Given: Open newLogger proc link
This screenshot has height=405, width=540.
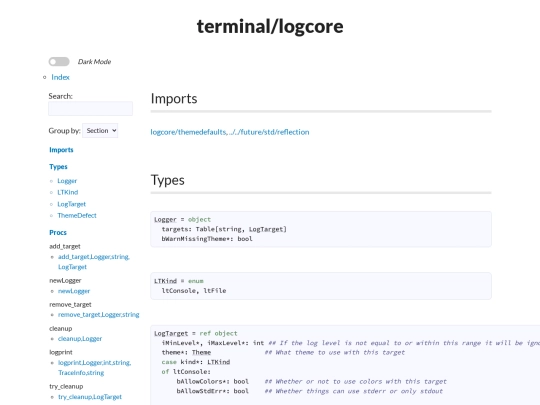Looking at the screenshot, I should 74,291.
